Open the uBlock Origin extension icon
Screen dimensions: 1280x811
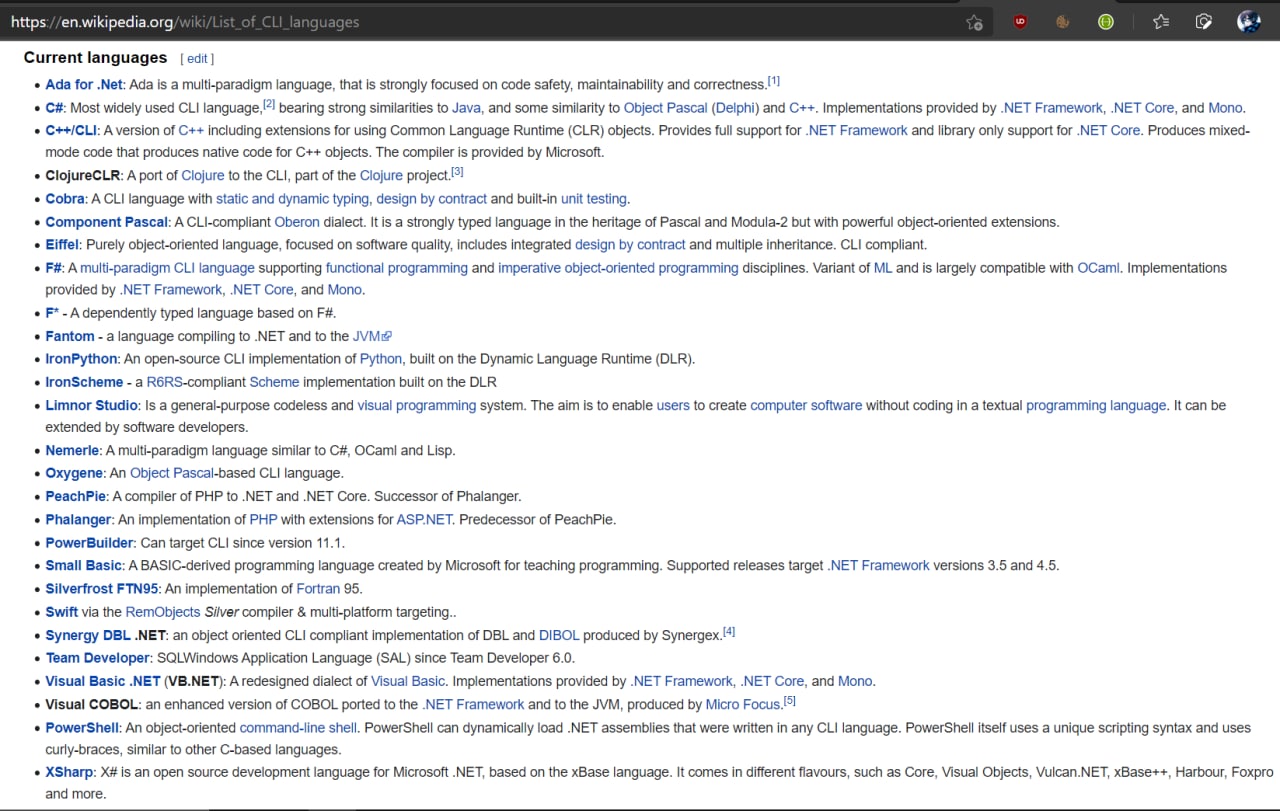tap(1020, 21)
